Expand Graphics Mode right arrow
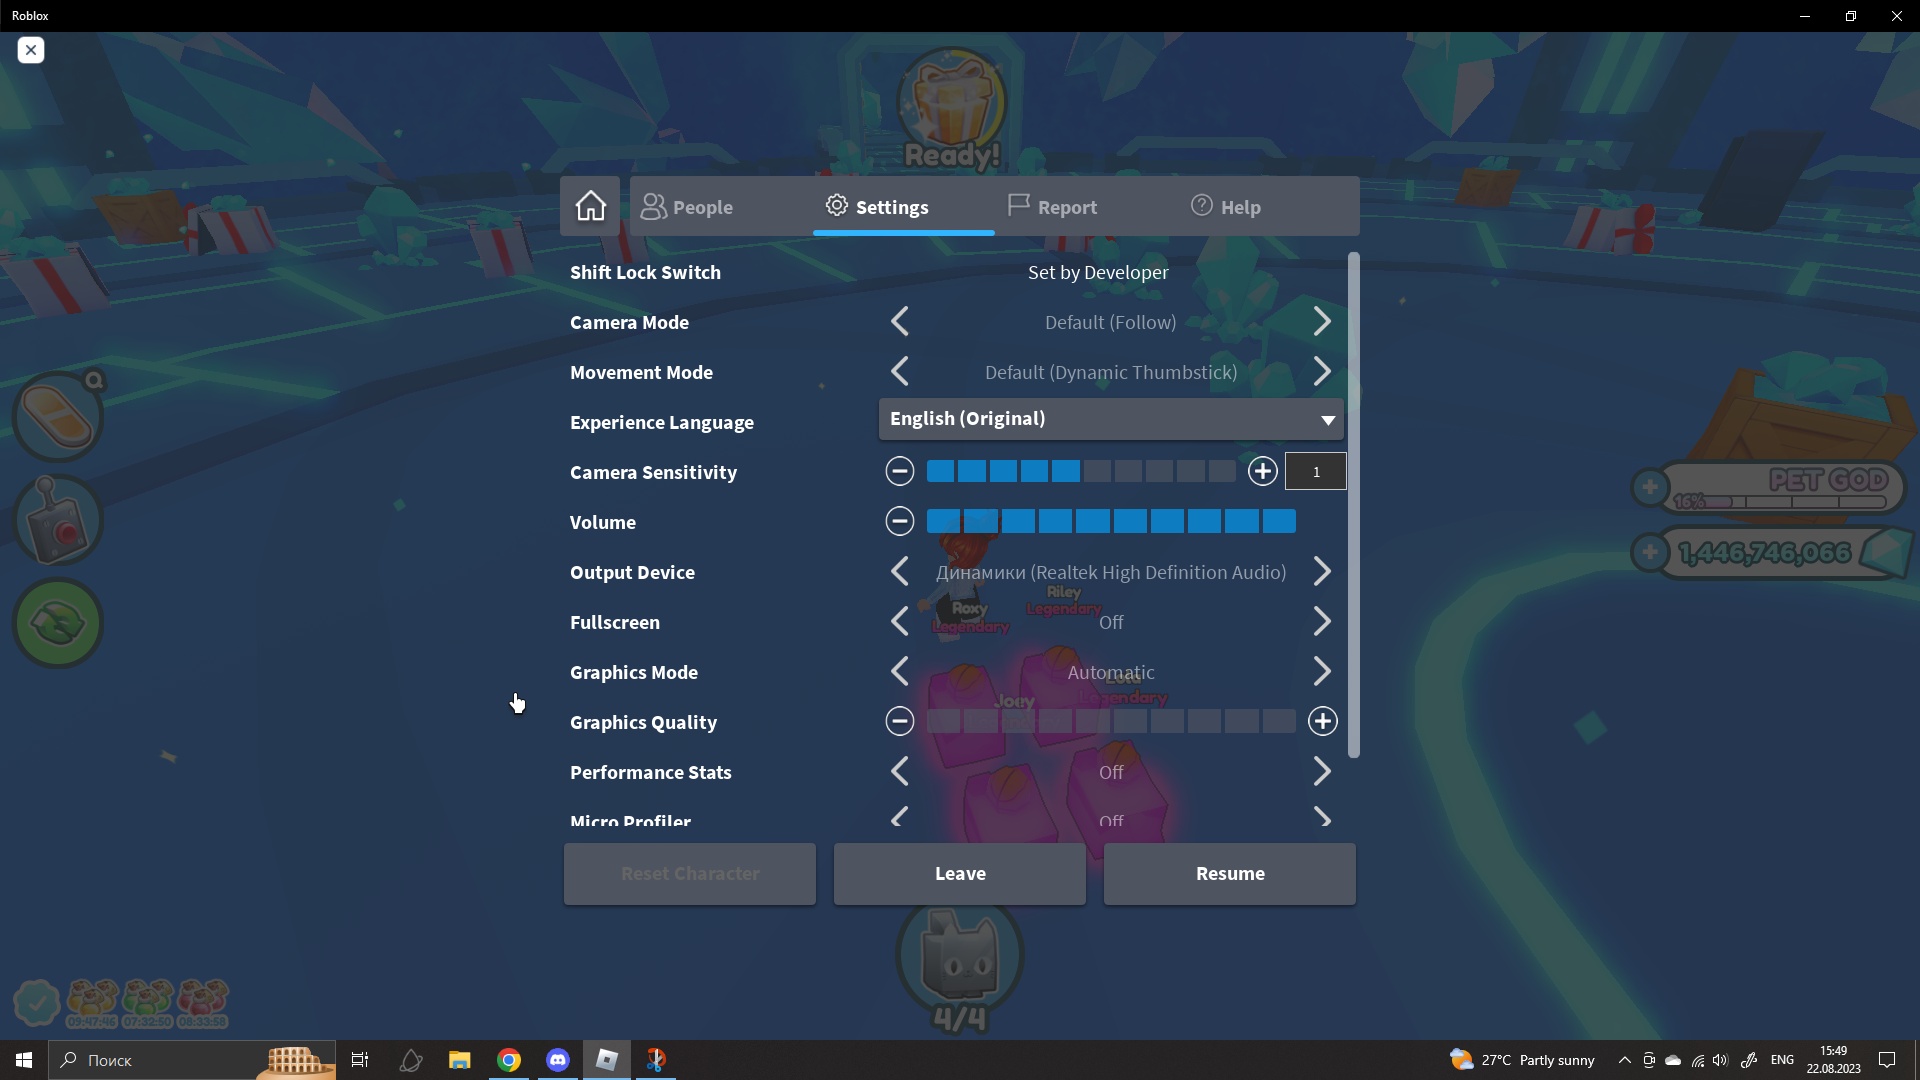The image size is (1920, 1080). [x=1323, y=671]
